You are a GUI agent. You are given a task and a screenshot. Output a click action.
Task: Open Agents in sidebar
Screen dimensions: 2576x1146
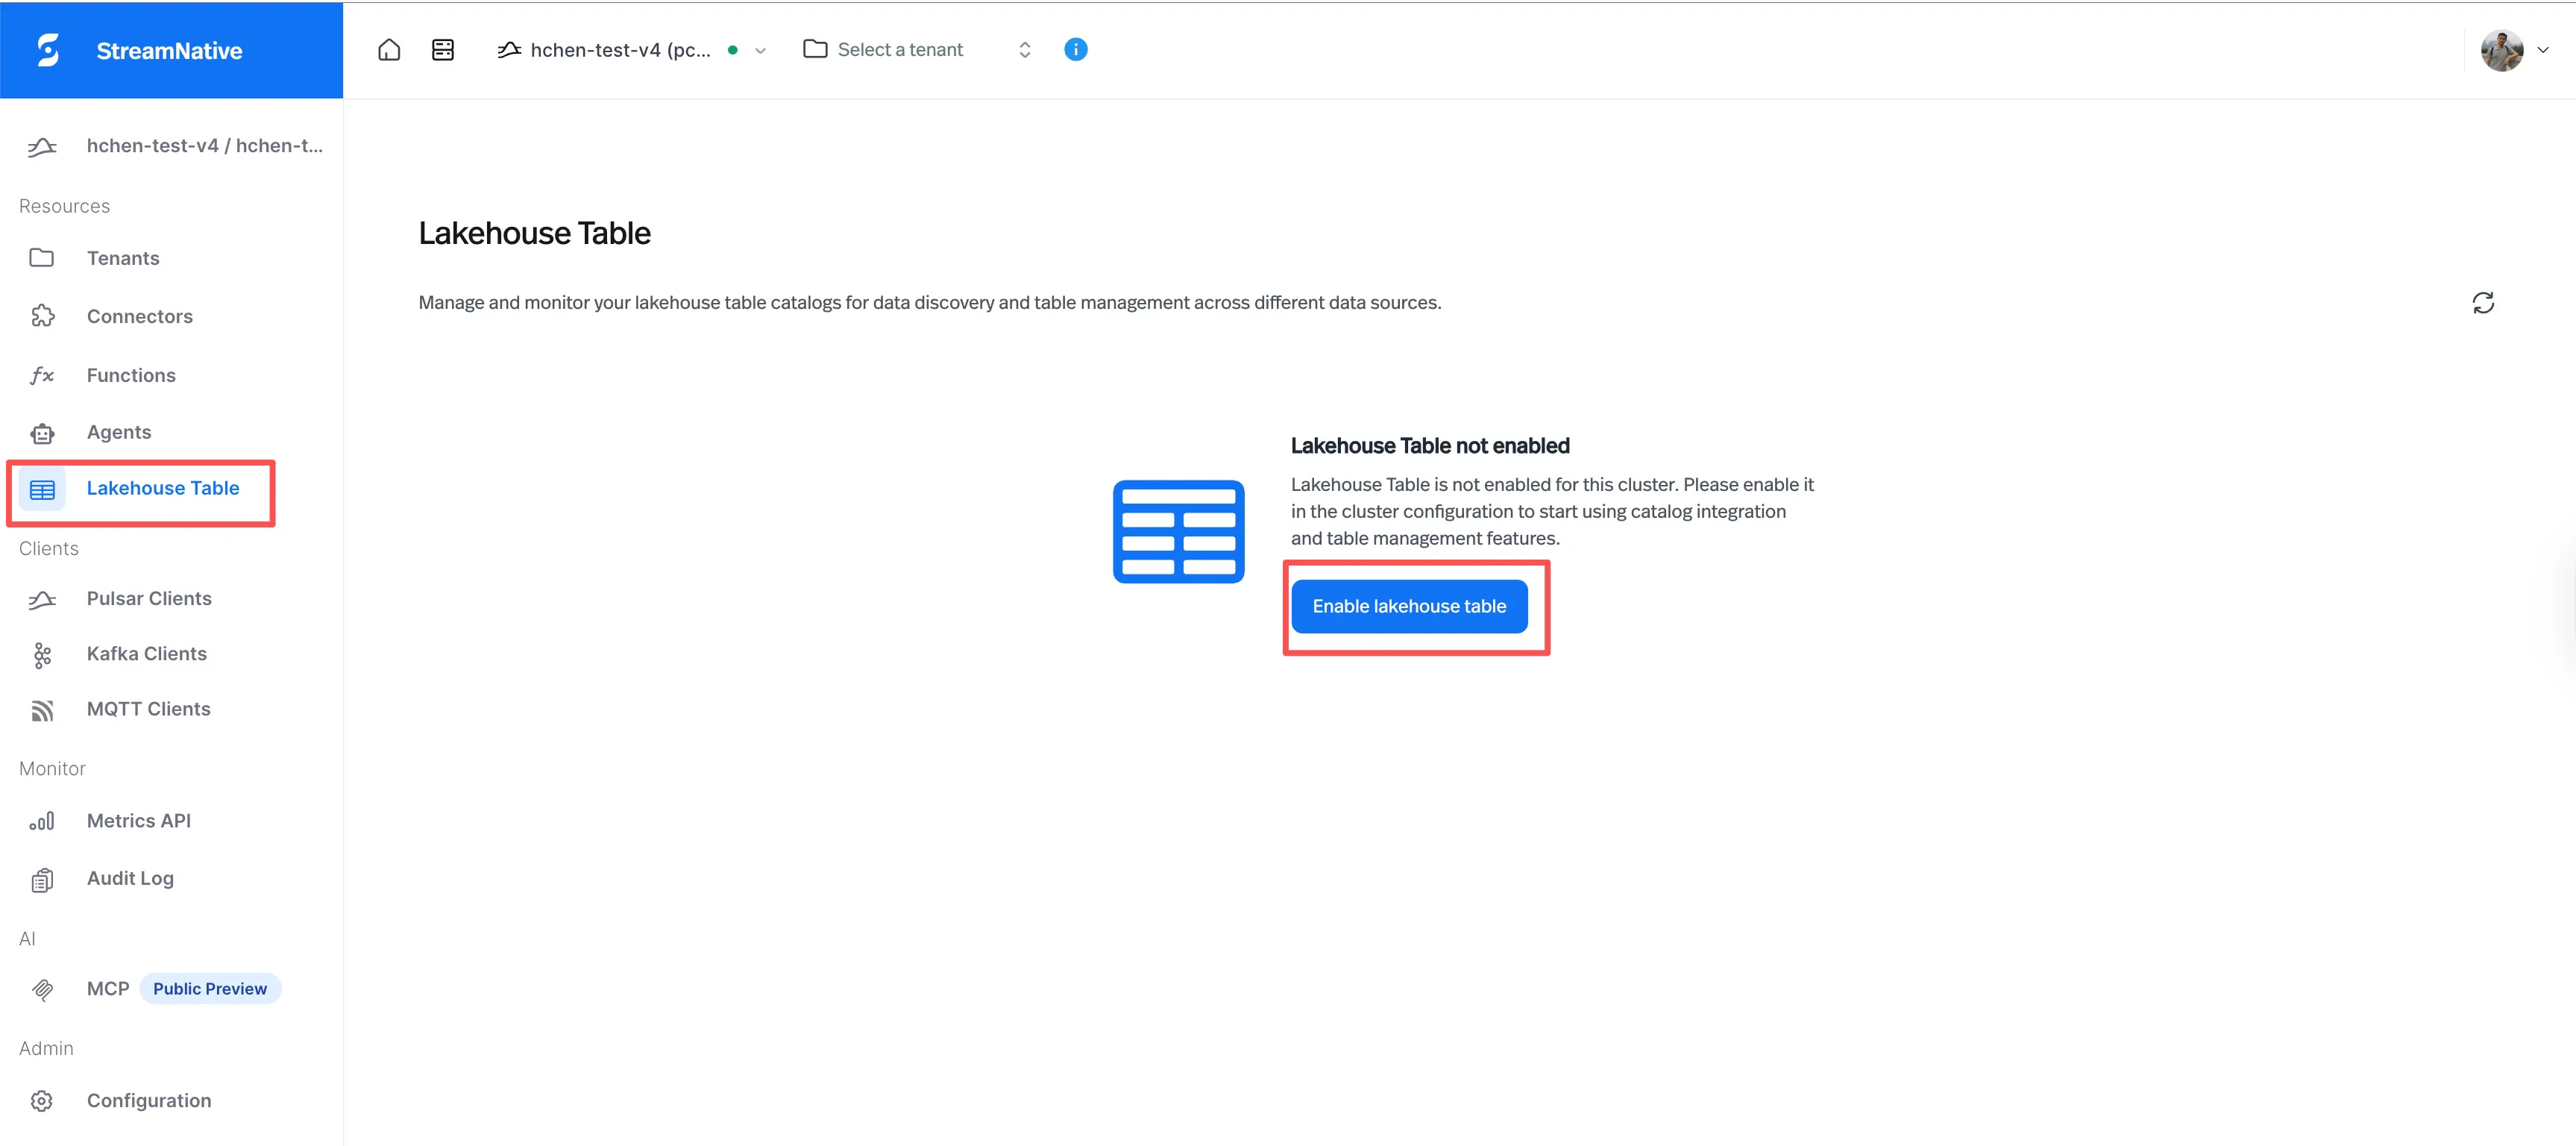click(119, 432)
